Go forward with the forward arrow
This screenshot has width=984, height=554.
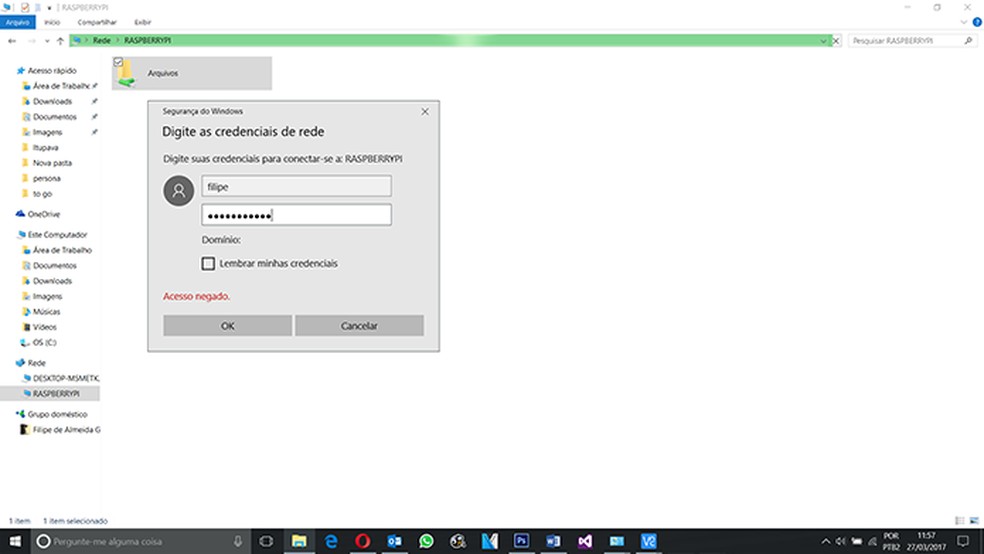(x=31, y=41)
